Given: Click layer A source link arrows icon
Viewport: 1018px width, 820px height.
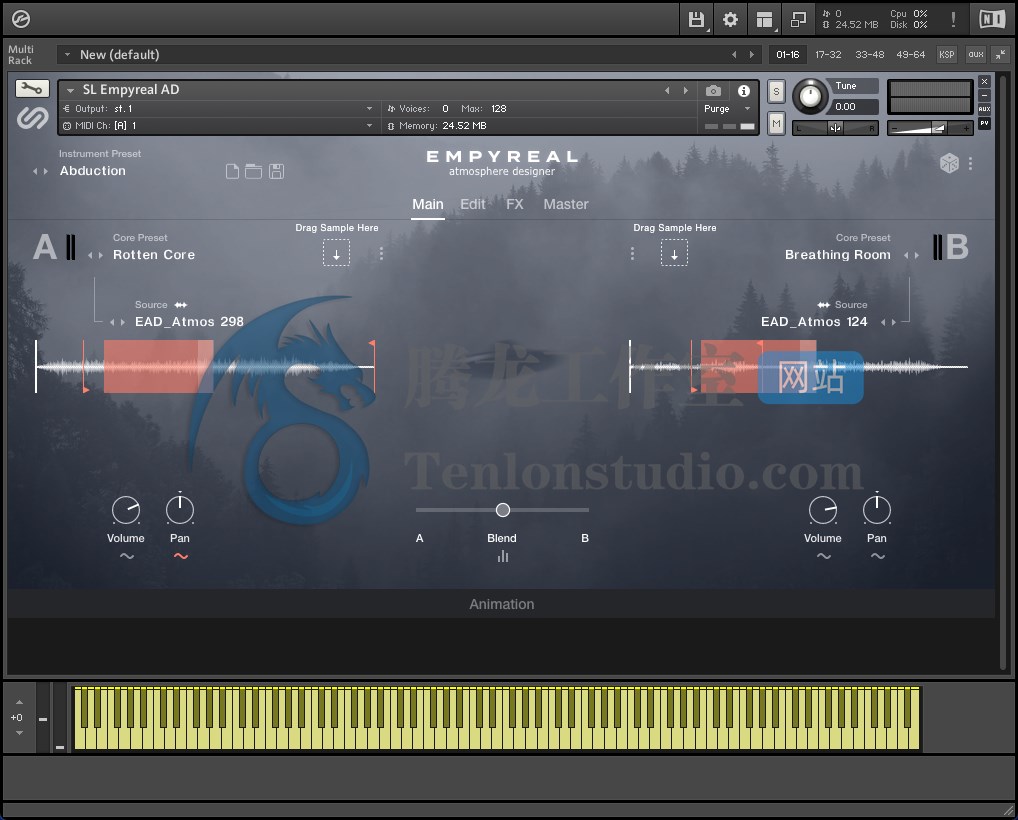Looking at the screenshot, I should (x=180, y=305).
